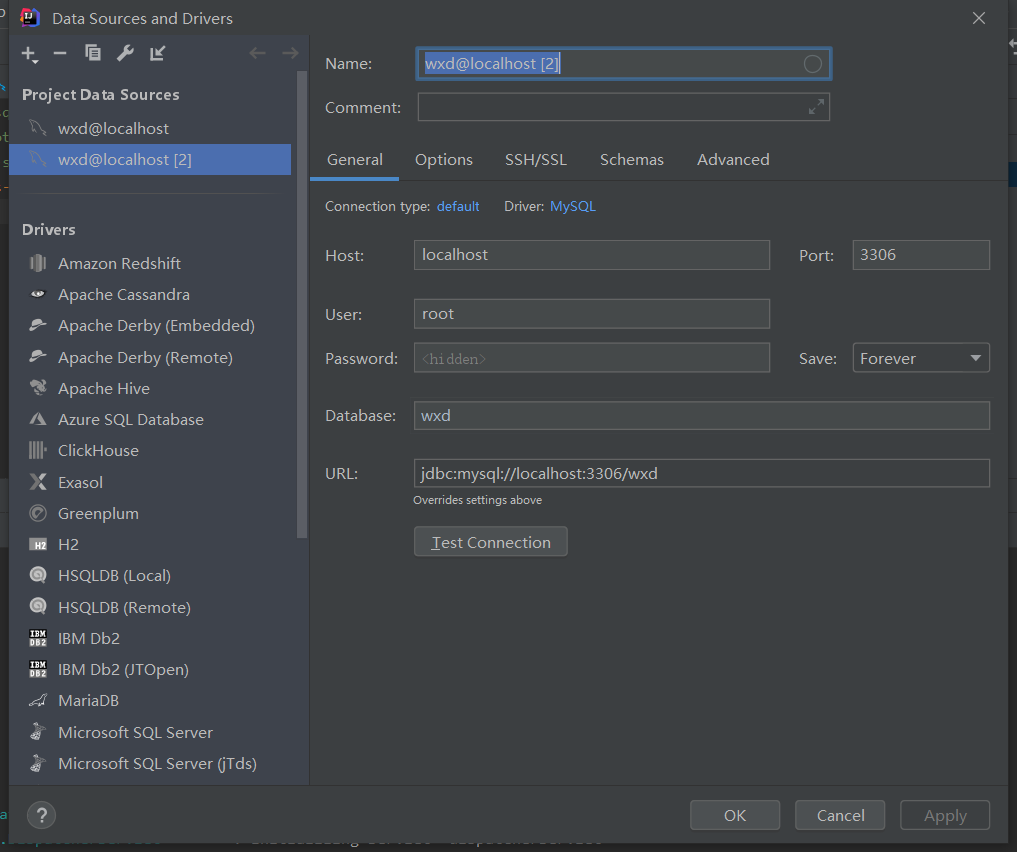This screenshot has width=1017, height=852.
Task: Open the Advanced tab
Action: [733, 160]
